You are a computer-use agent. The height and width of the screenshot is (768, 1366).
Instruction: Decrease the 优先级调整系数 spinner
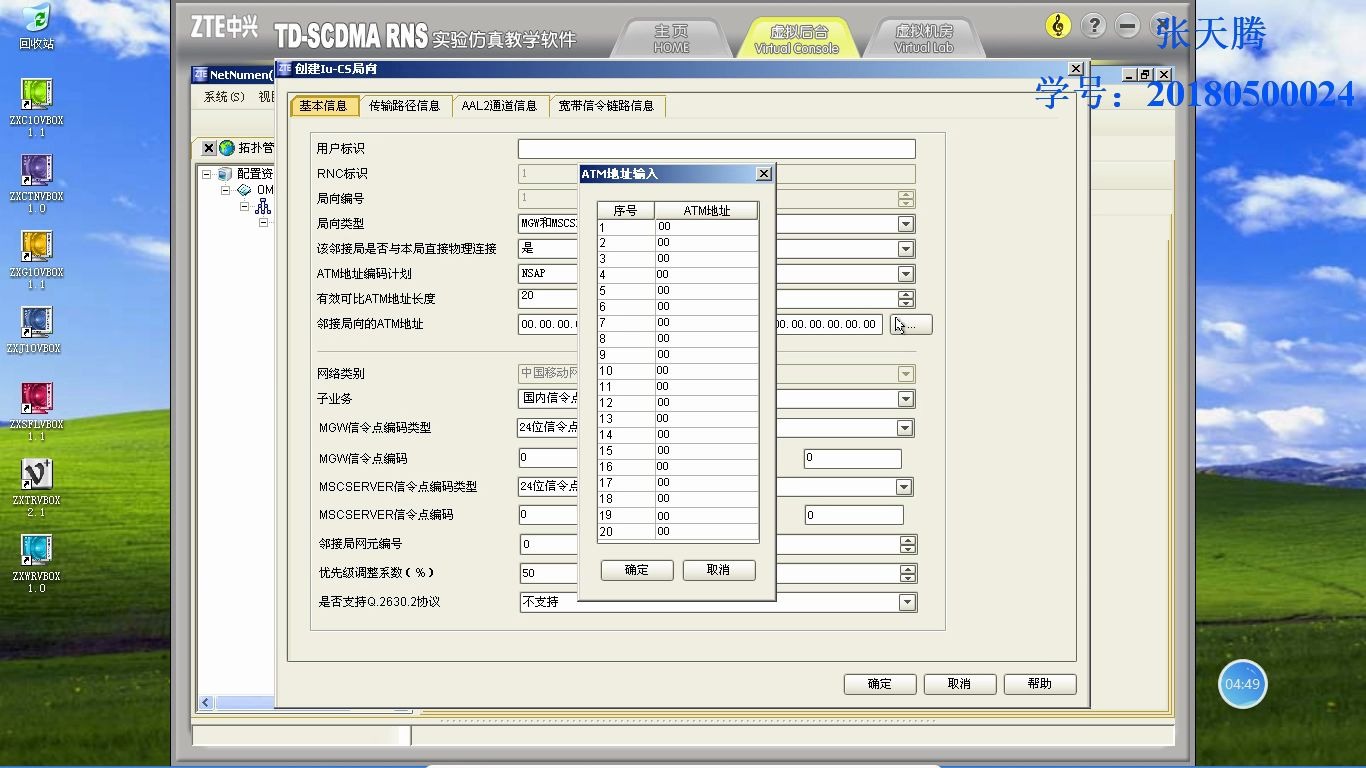click(x=908, y=578)
